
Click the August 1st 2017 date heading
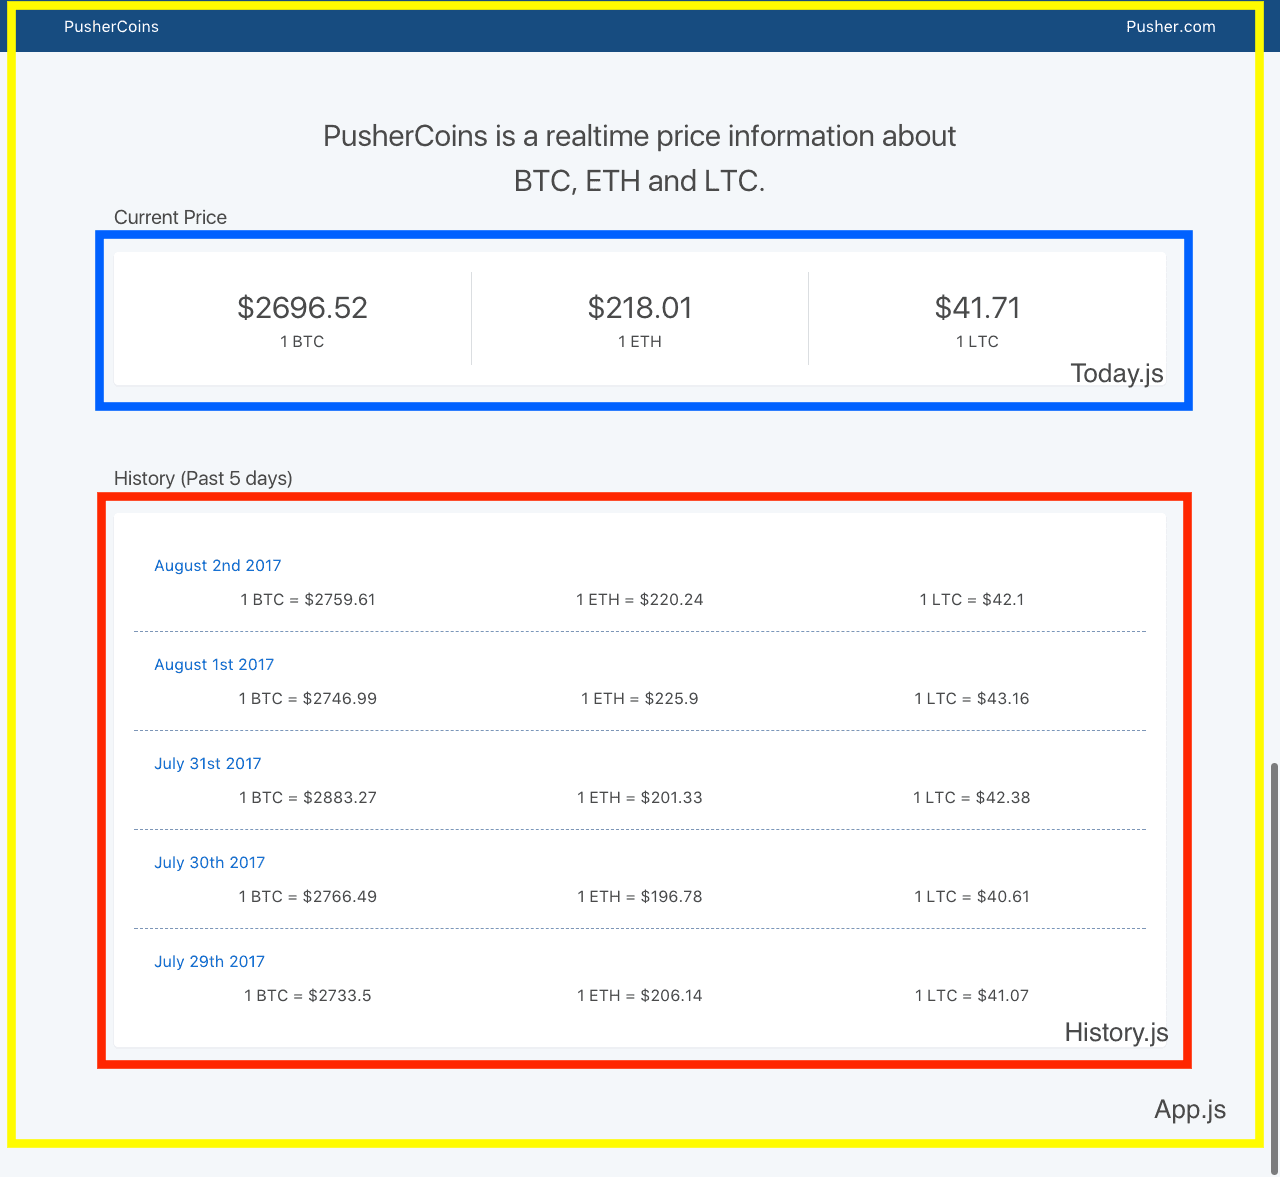pyautogui.click(x=213, y=665)
